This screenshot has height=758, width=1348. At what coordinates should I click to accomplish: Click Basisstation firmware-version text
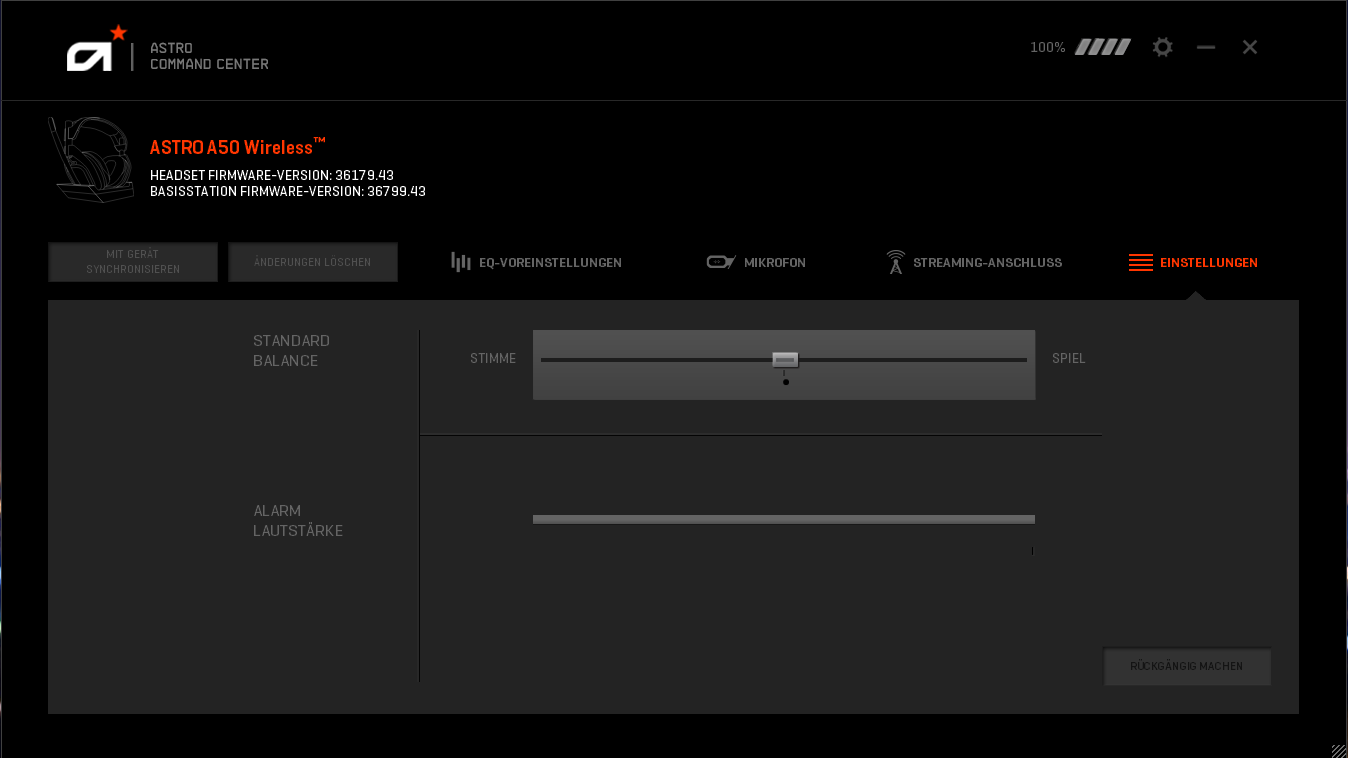point(288,192)
